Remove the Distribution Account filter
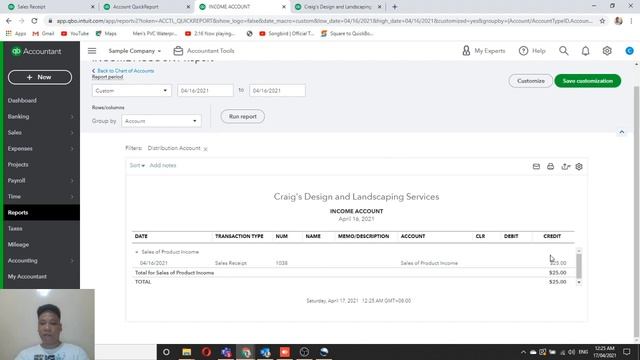640x360 pixels. [205, 149]
